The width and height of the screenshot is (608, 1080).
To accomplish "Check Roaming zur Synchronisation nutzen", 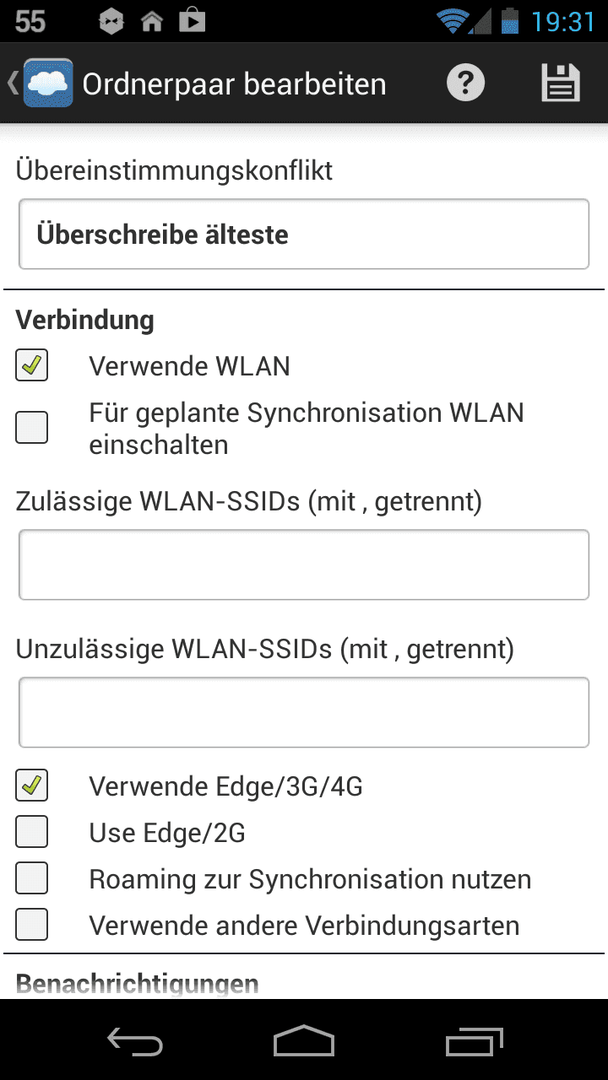I will pos(32,878).
